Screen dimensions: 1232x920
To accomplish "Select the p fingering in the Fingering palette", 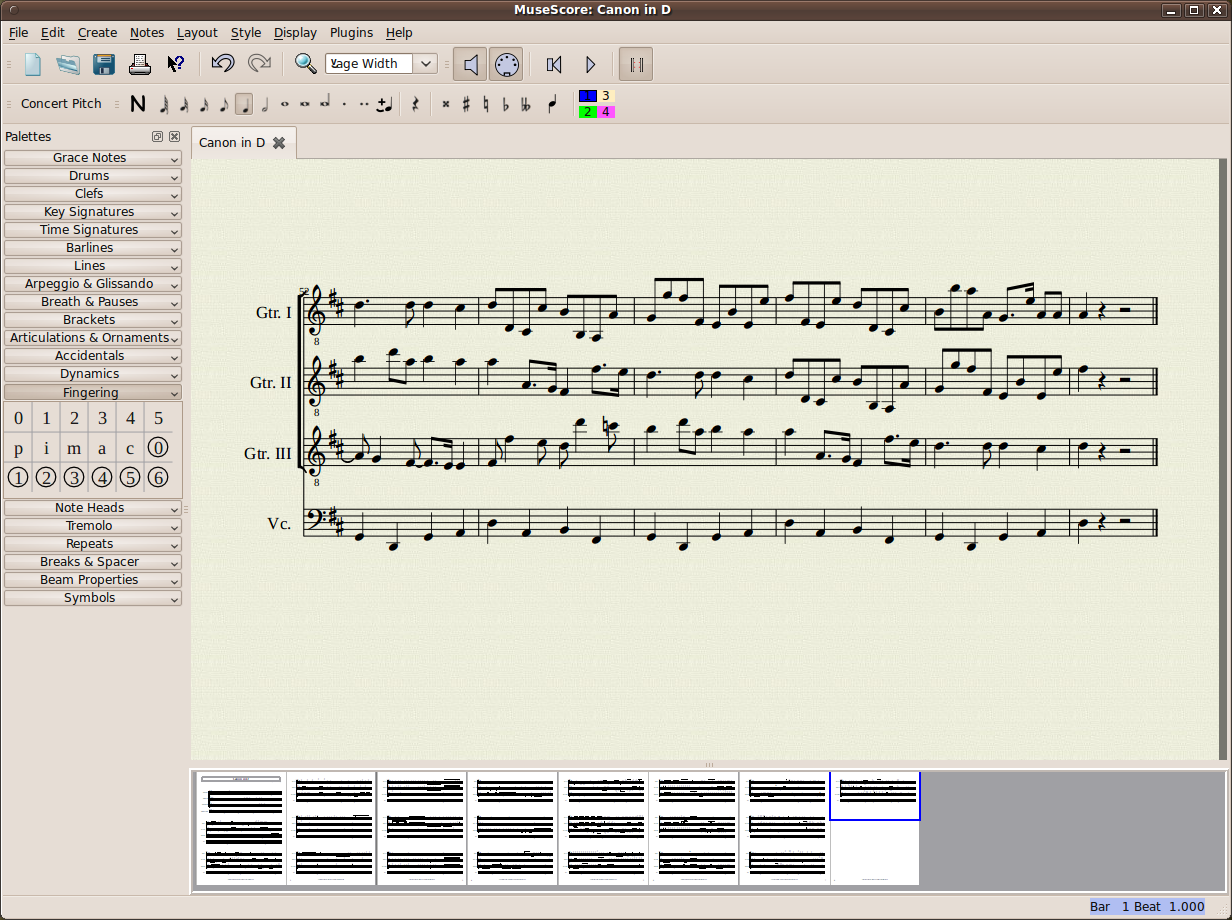I will [x=18, y=448].
